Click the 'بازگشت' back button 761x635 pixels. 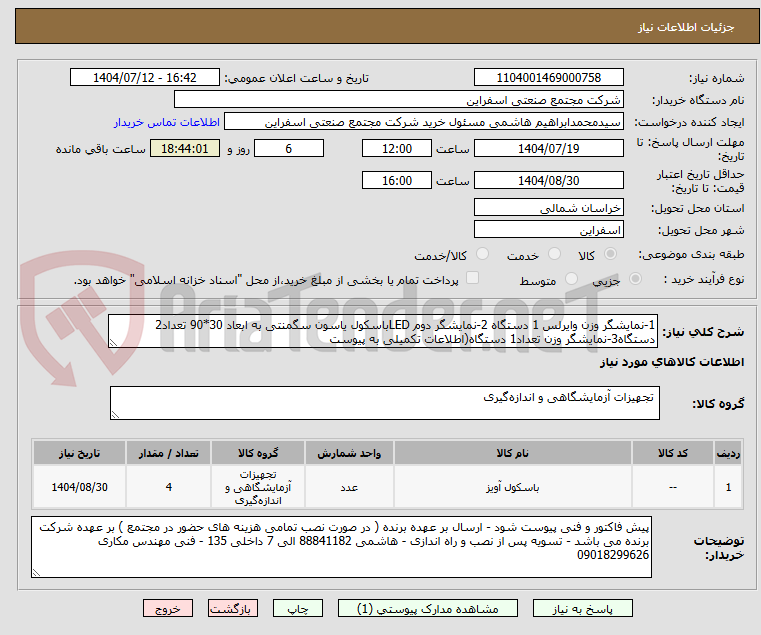[x=233, y=608]
